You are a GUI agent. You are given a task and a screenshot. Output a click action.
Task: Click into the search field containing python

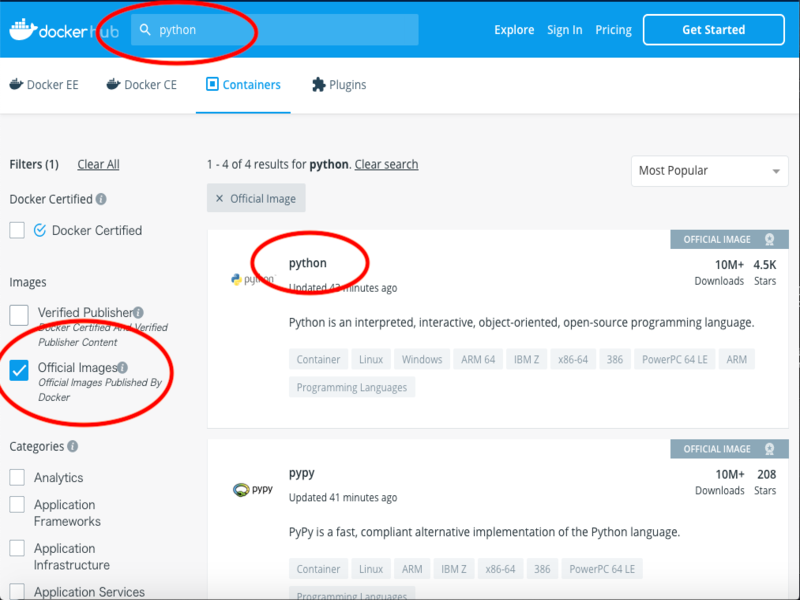(274, 30)
